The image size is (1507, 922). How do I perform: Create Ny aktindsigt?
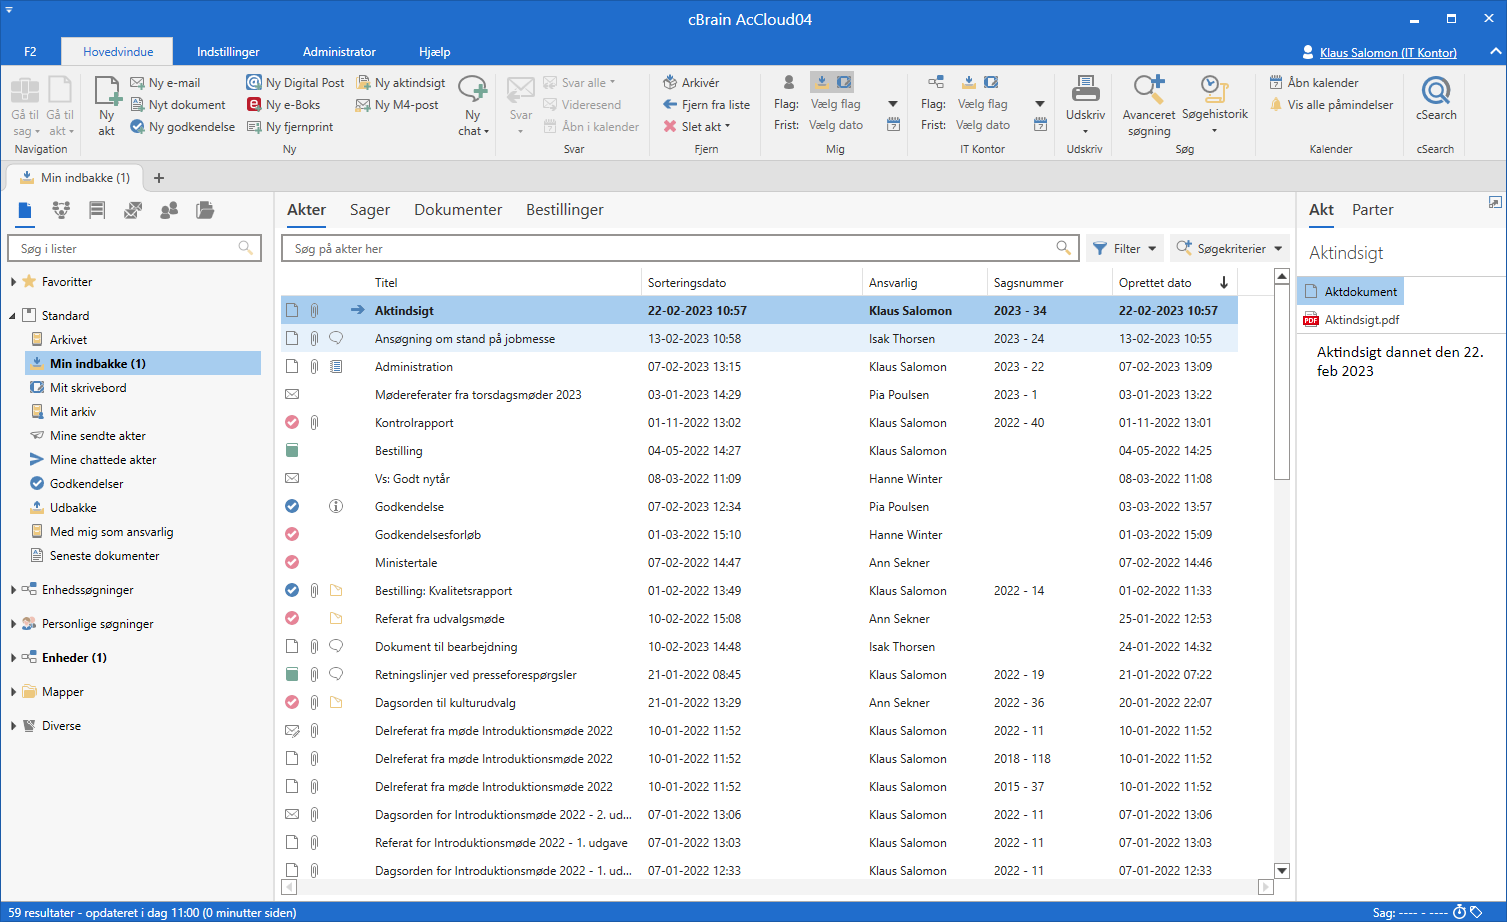click(x=401, y=83)
